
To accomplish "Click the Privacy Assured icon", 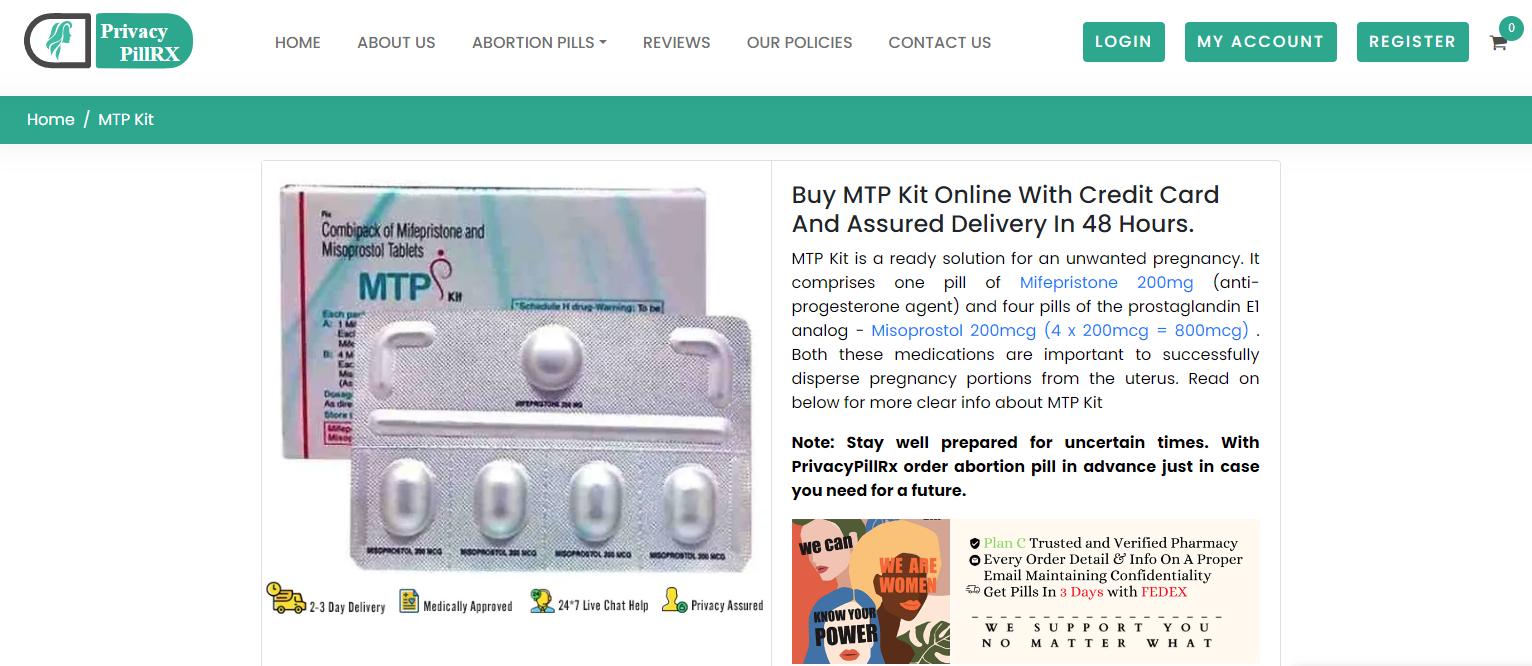I will tap(674, 600).
